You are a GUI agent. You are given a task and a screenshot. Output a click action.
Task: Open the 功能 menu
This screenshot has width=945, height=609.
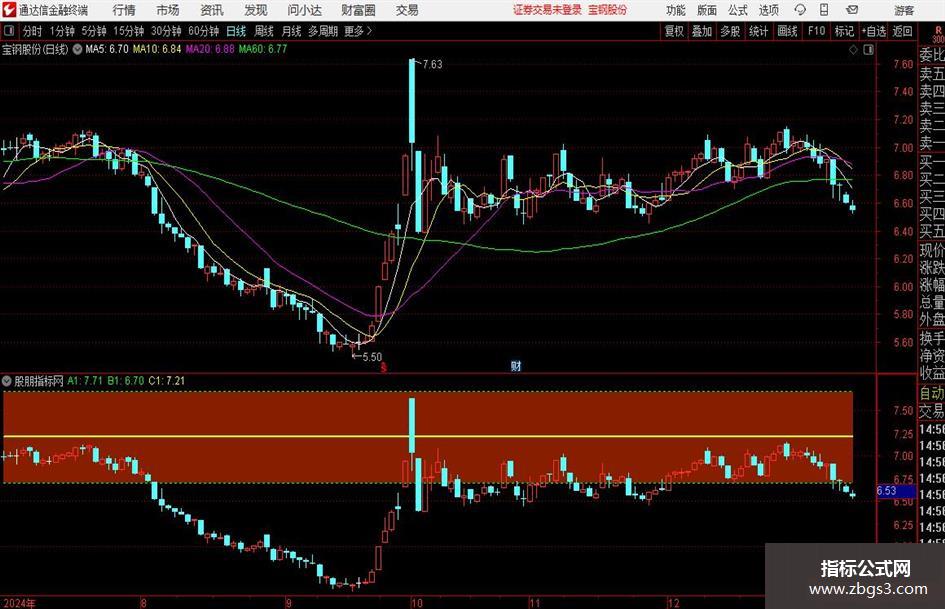(x=676, y=10)
